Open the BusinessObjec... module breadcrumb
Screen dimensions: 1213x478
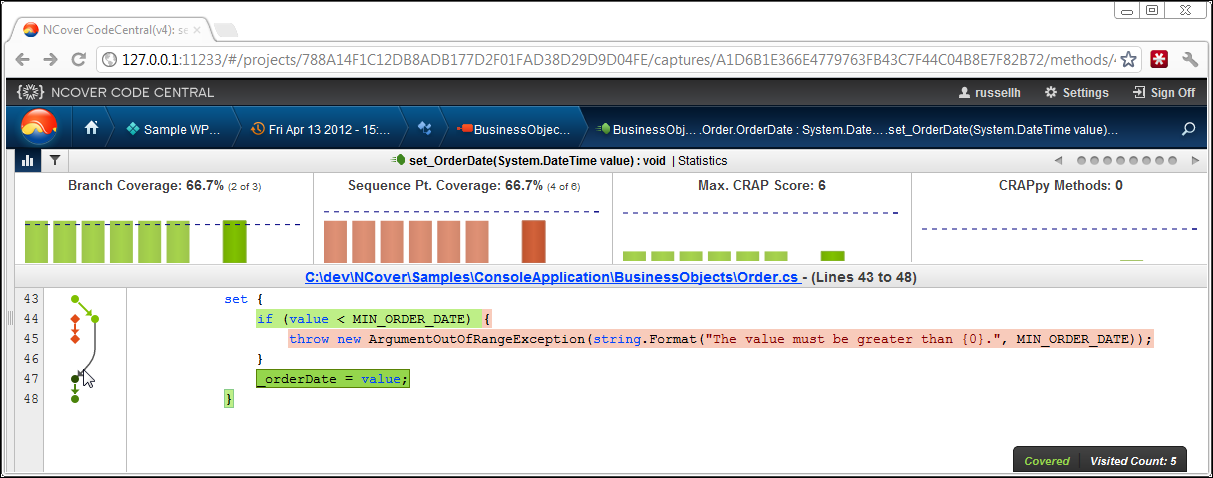(514, 129)
